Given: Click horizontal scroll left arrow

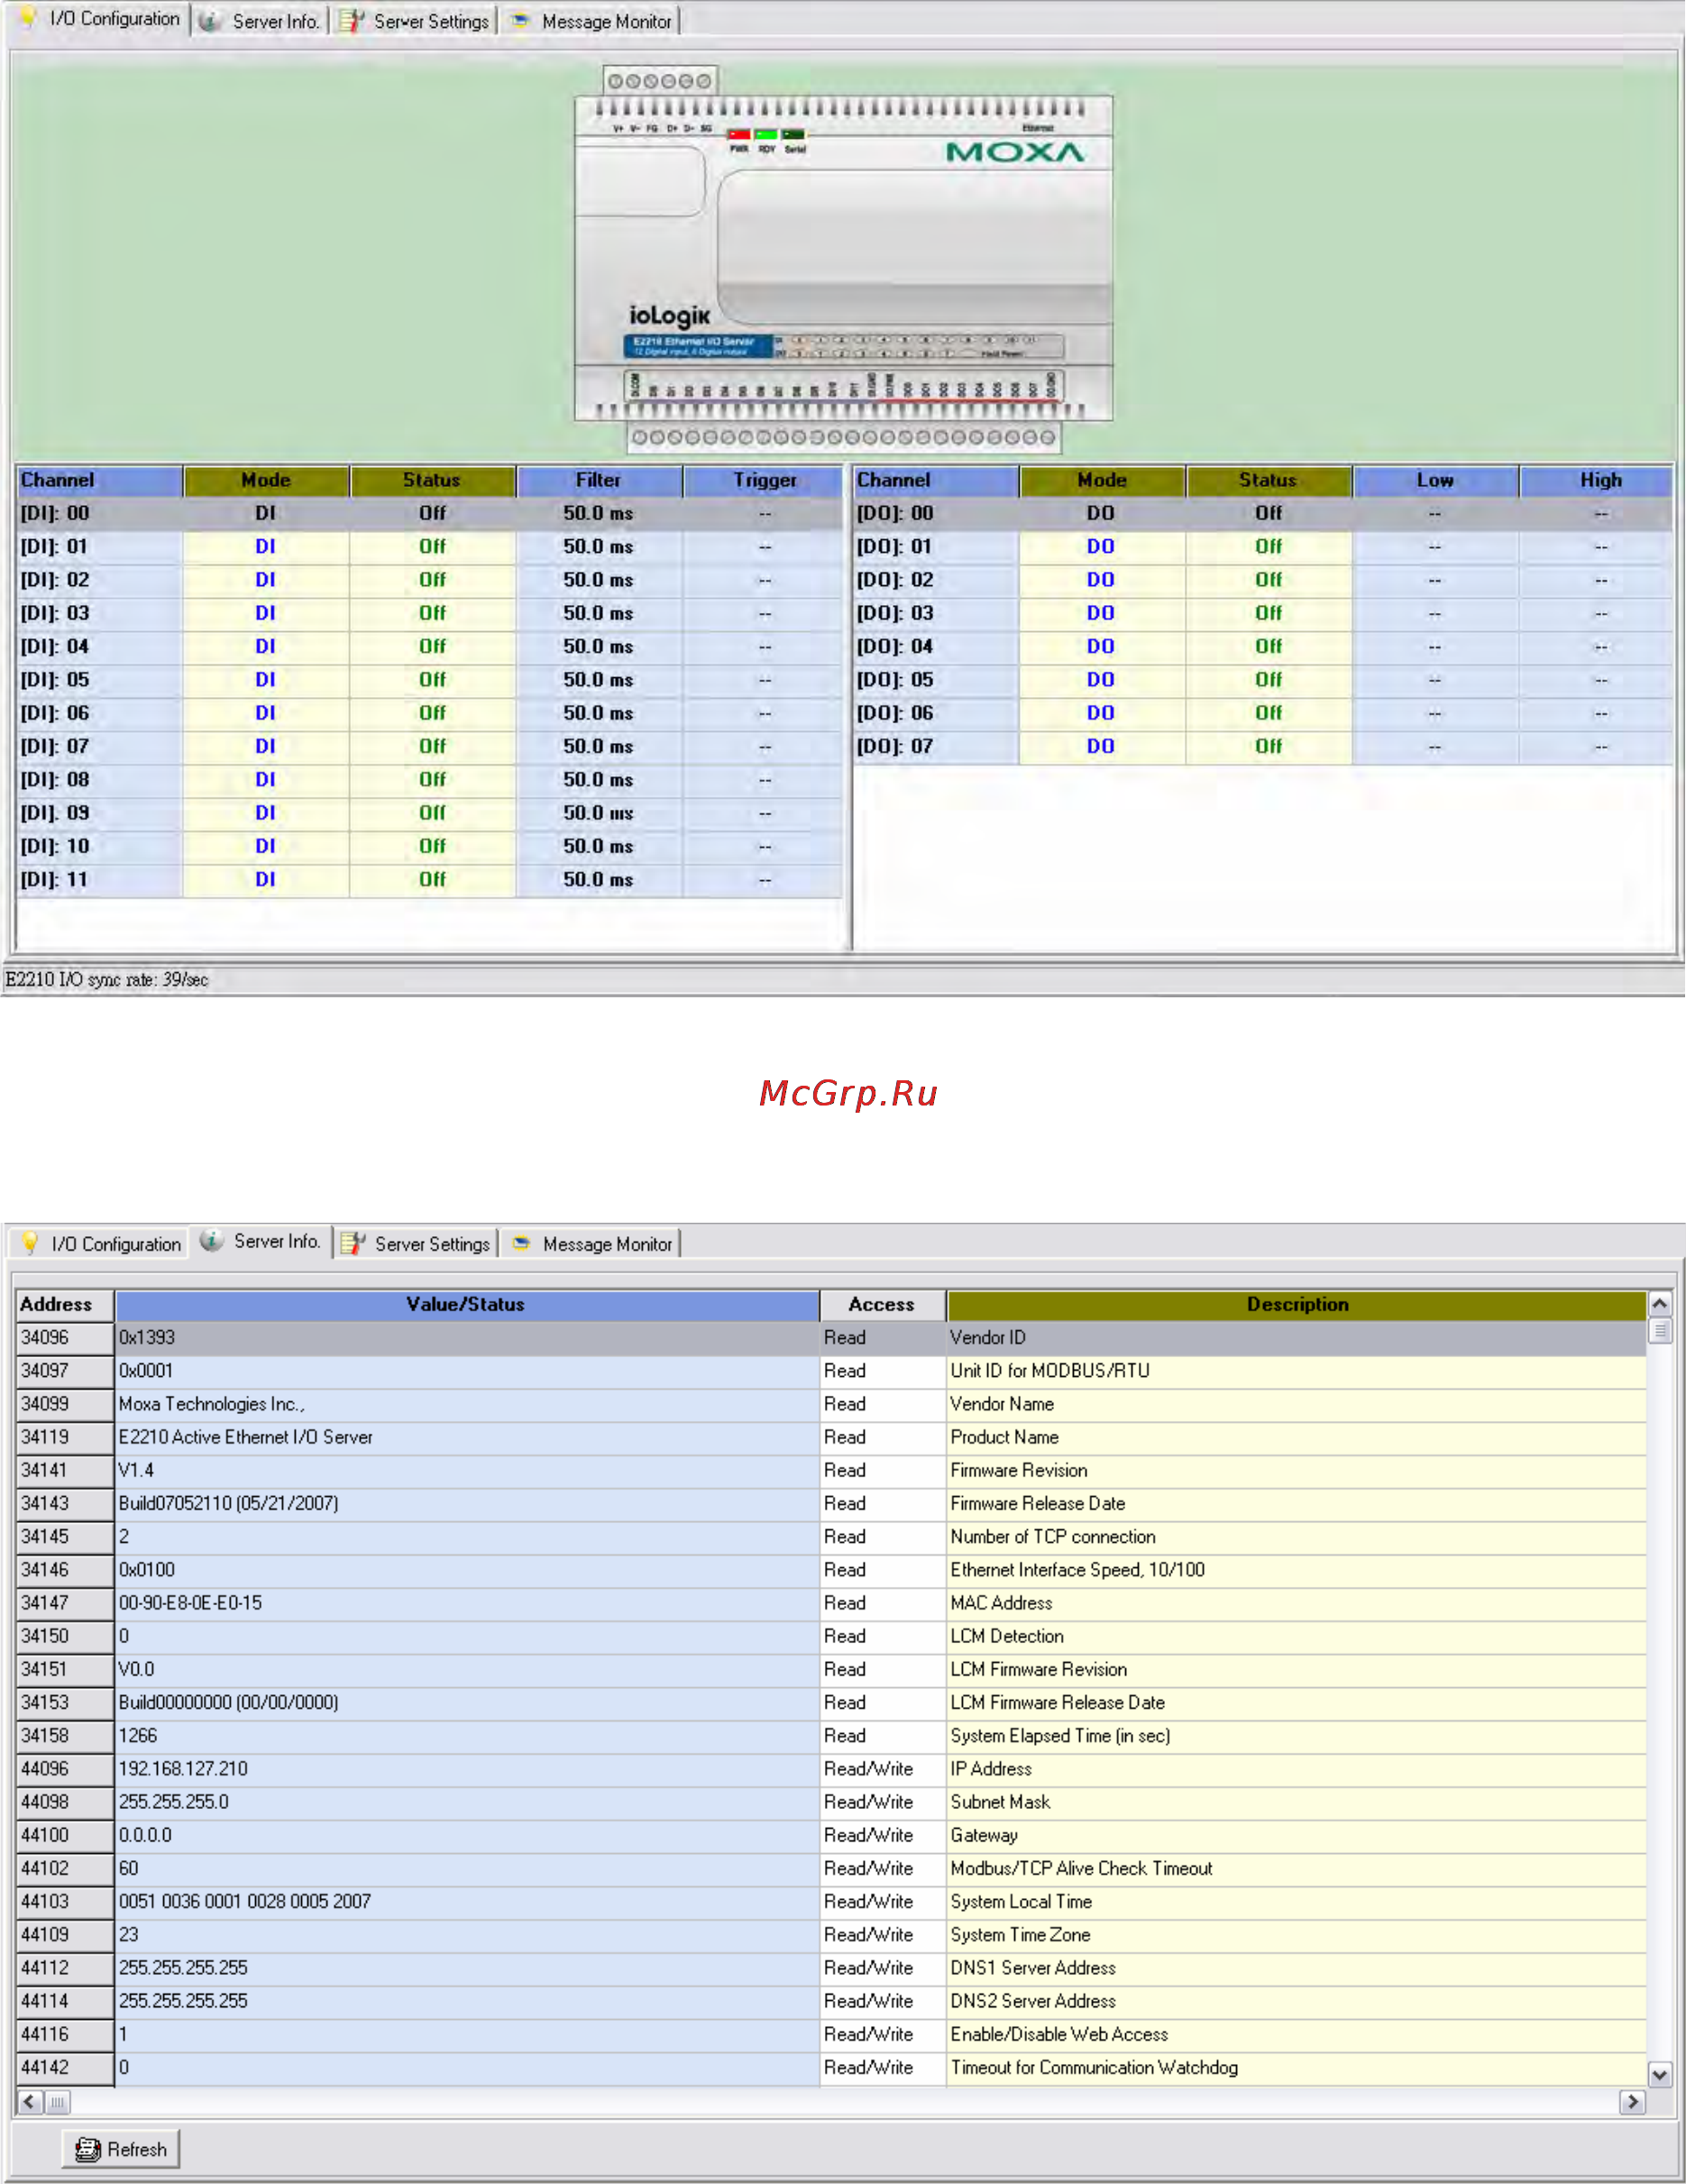Looking at the screenshot, I should pyautogui.click(x=30, y=2102).
